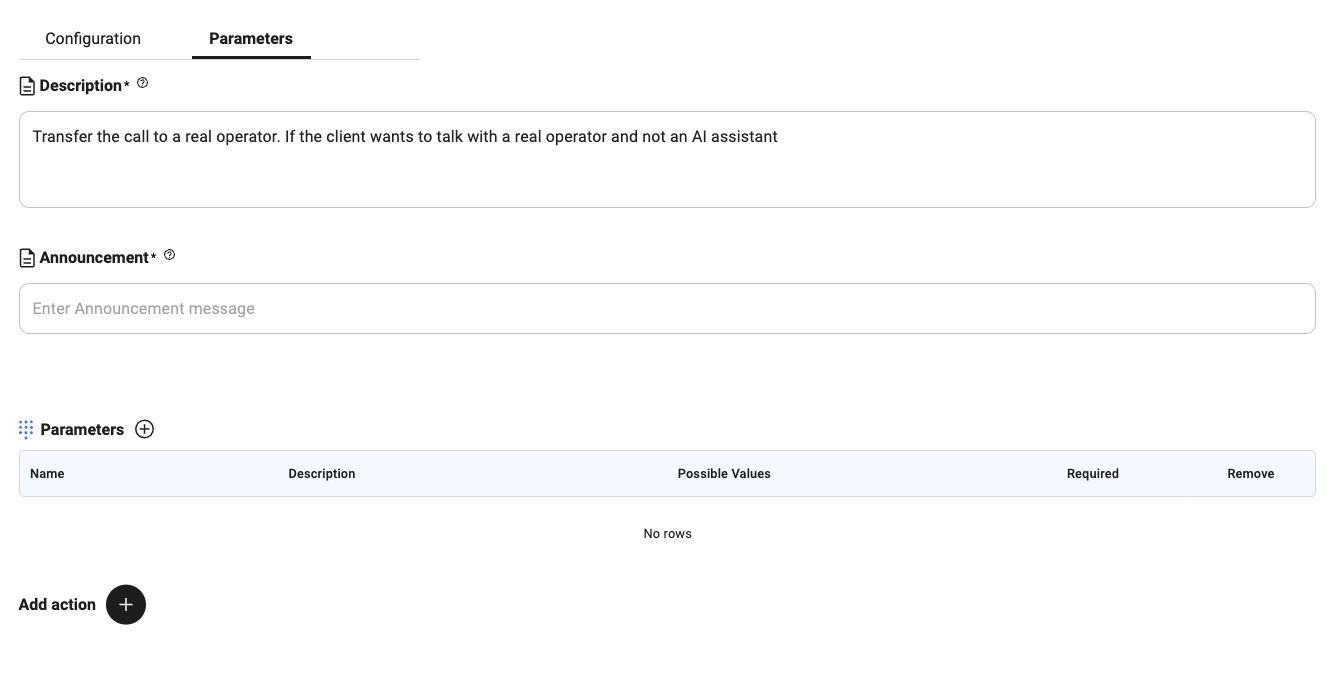Add a parameter using the circled plus icon

point(145,429)
